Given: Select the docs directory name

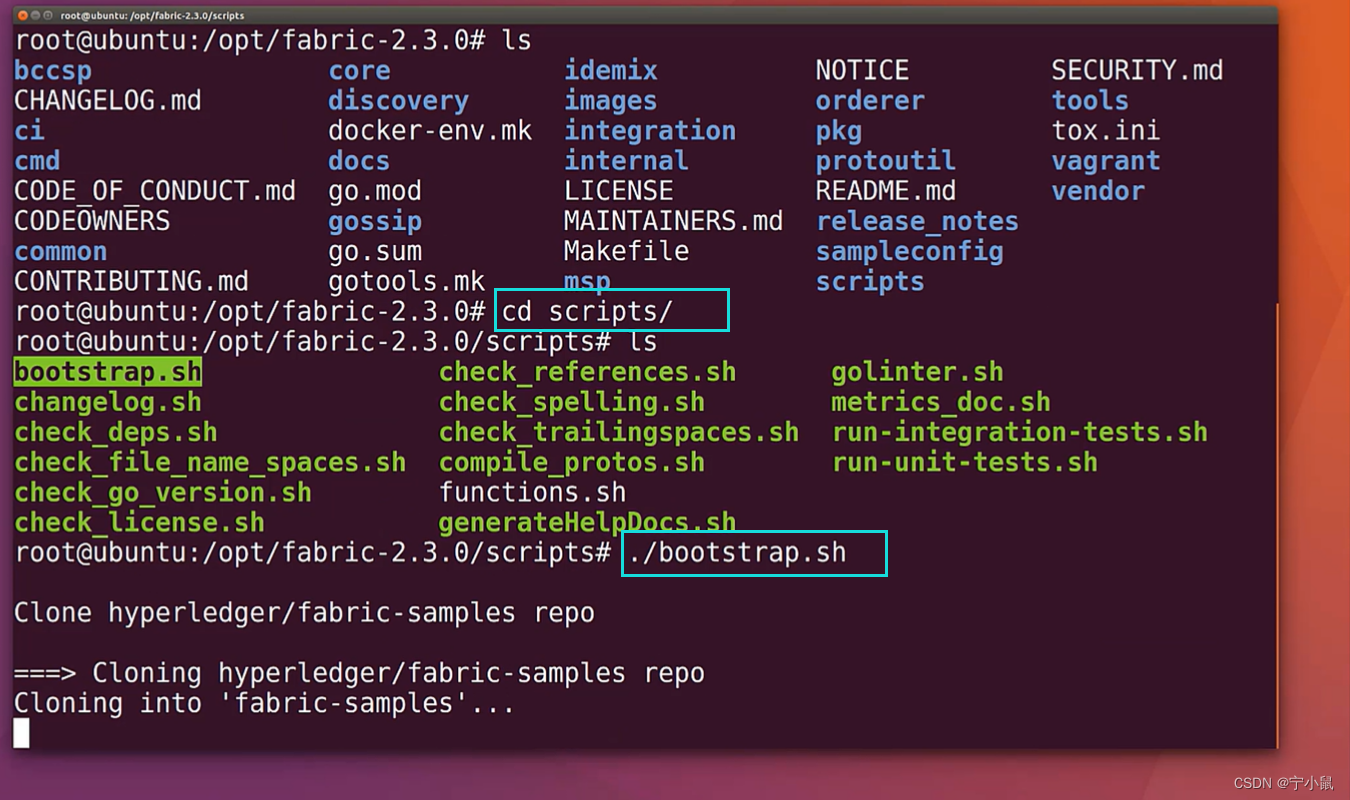Looking at the screenshot, I should 359,161.
